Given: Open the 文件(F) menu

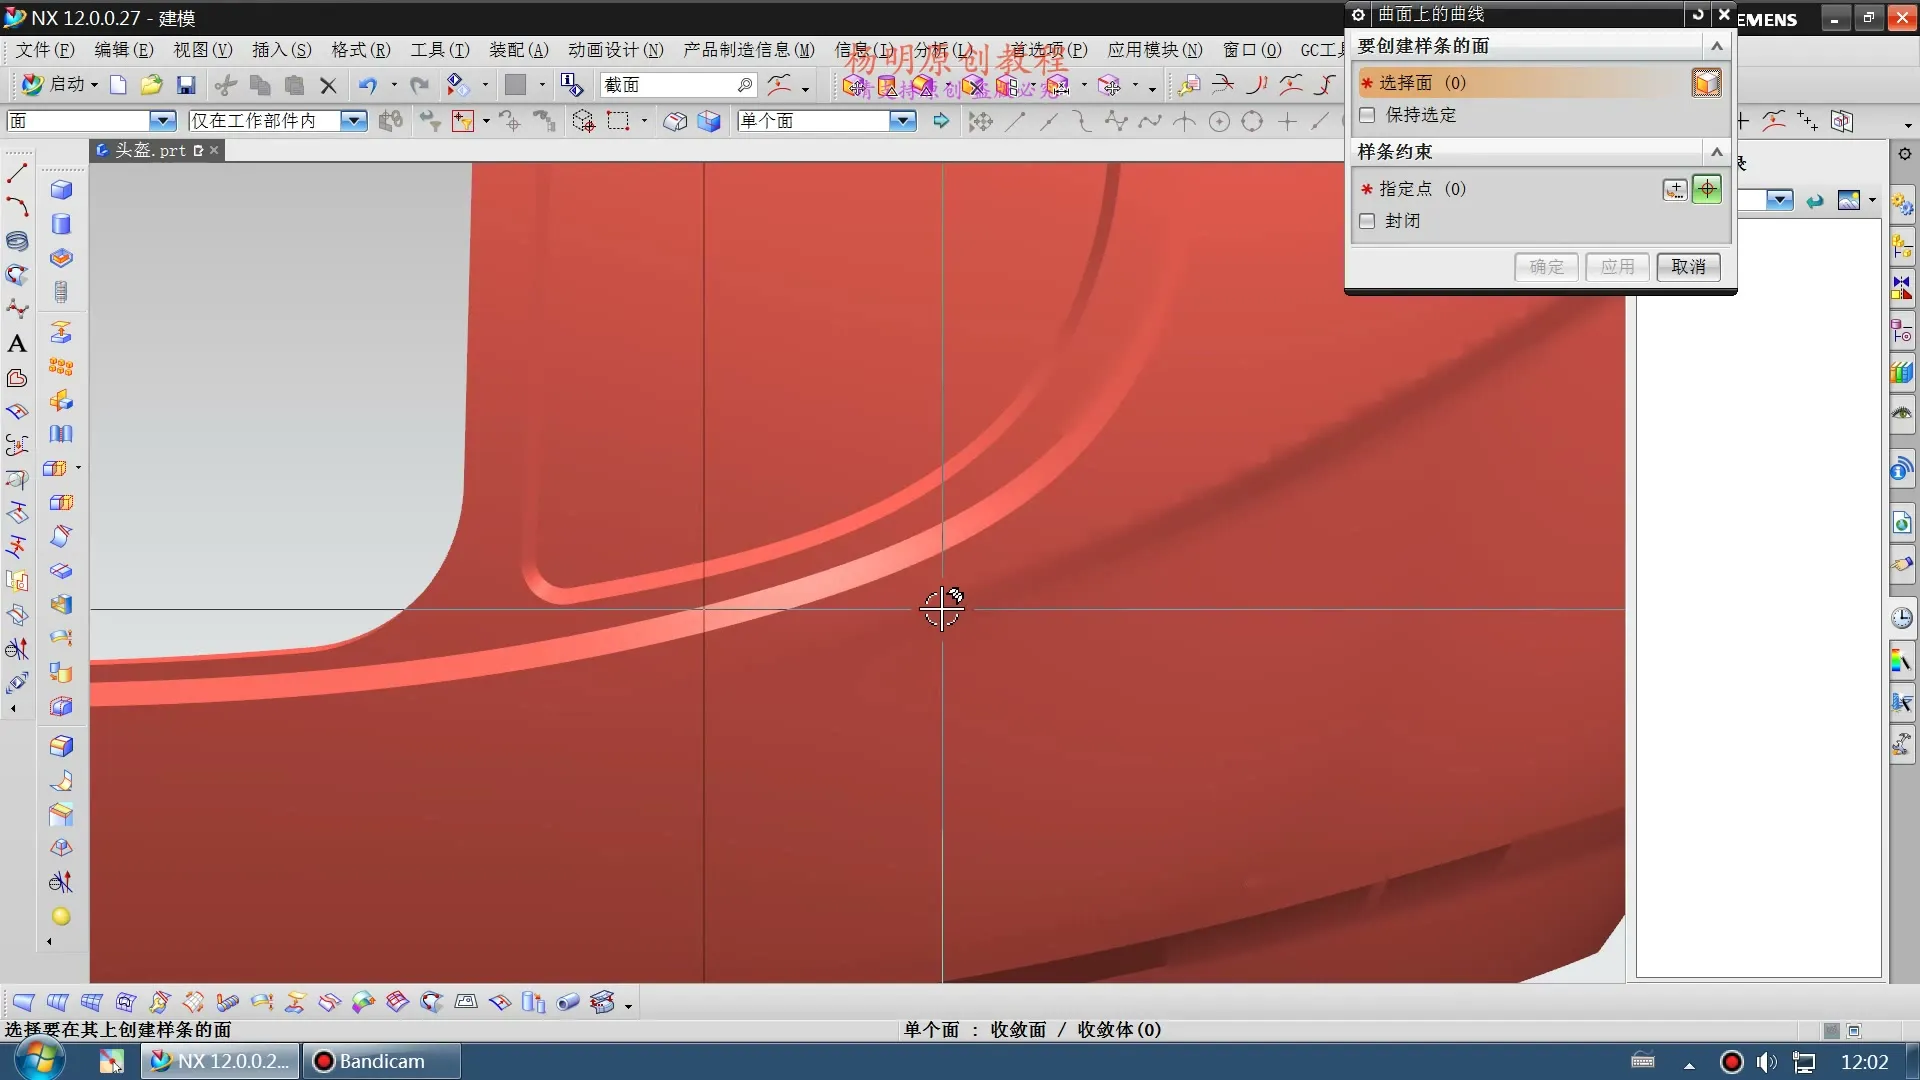Looking at the screenshot, I should pos(45,50).
